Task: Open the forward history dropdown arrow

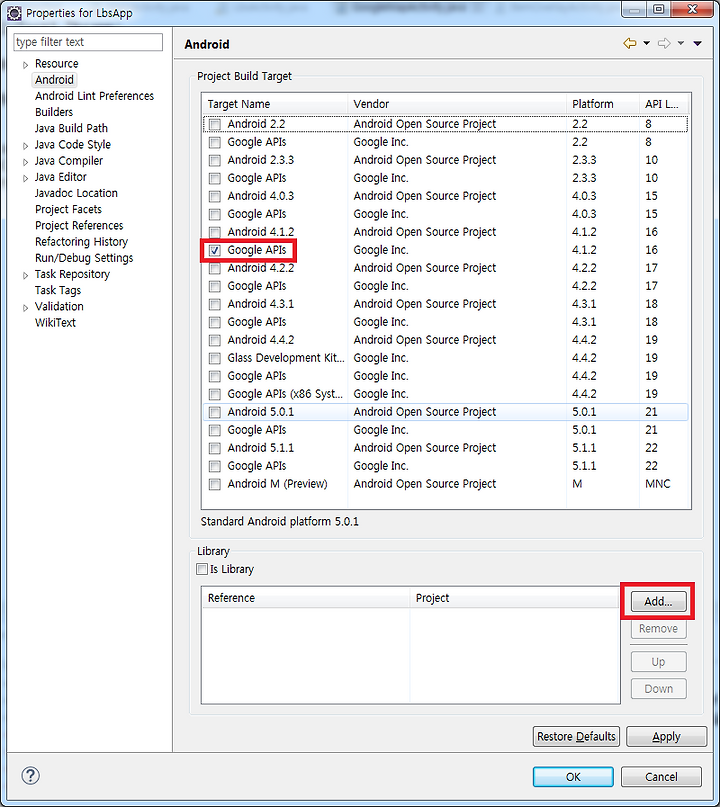Action: click(x=680, y=43)
